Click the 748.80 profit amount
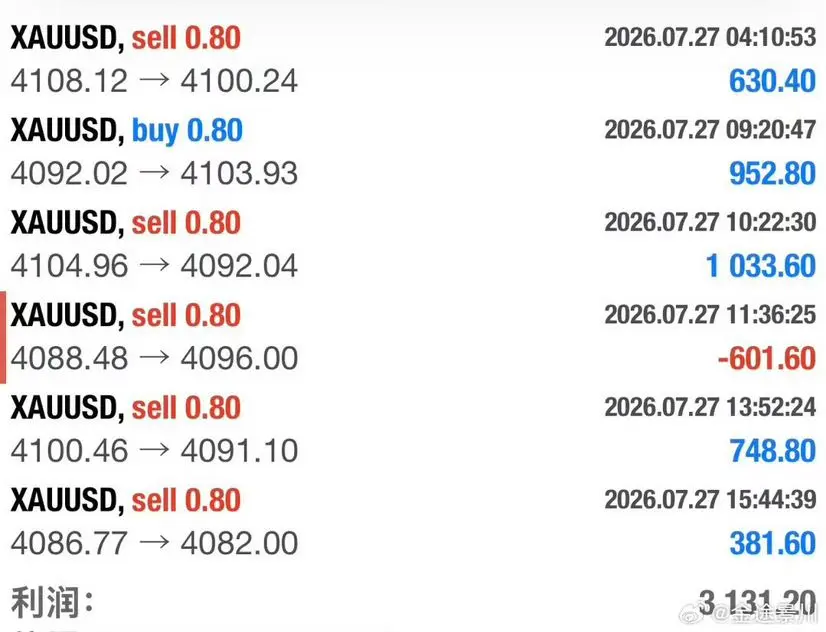Viewport: 826px width, 632px height. point(772,451)
